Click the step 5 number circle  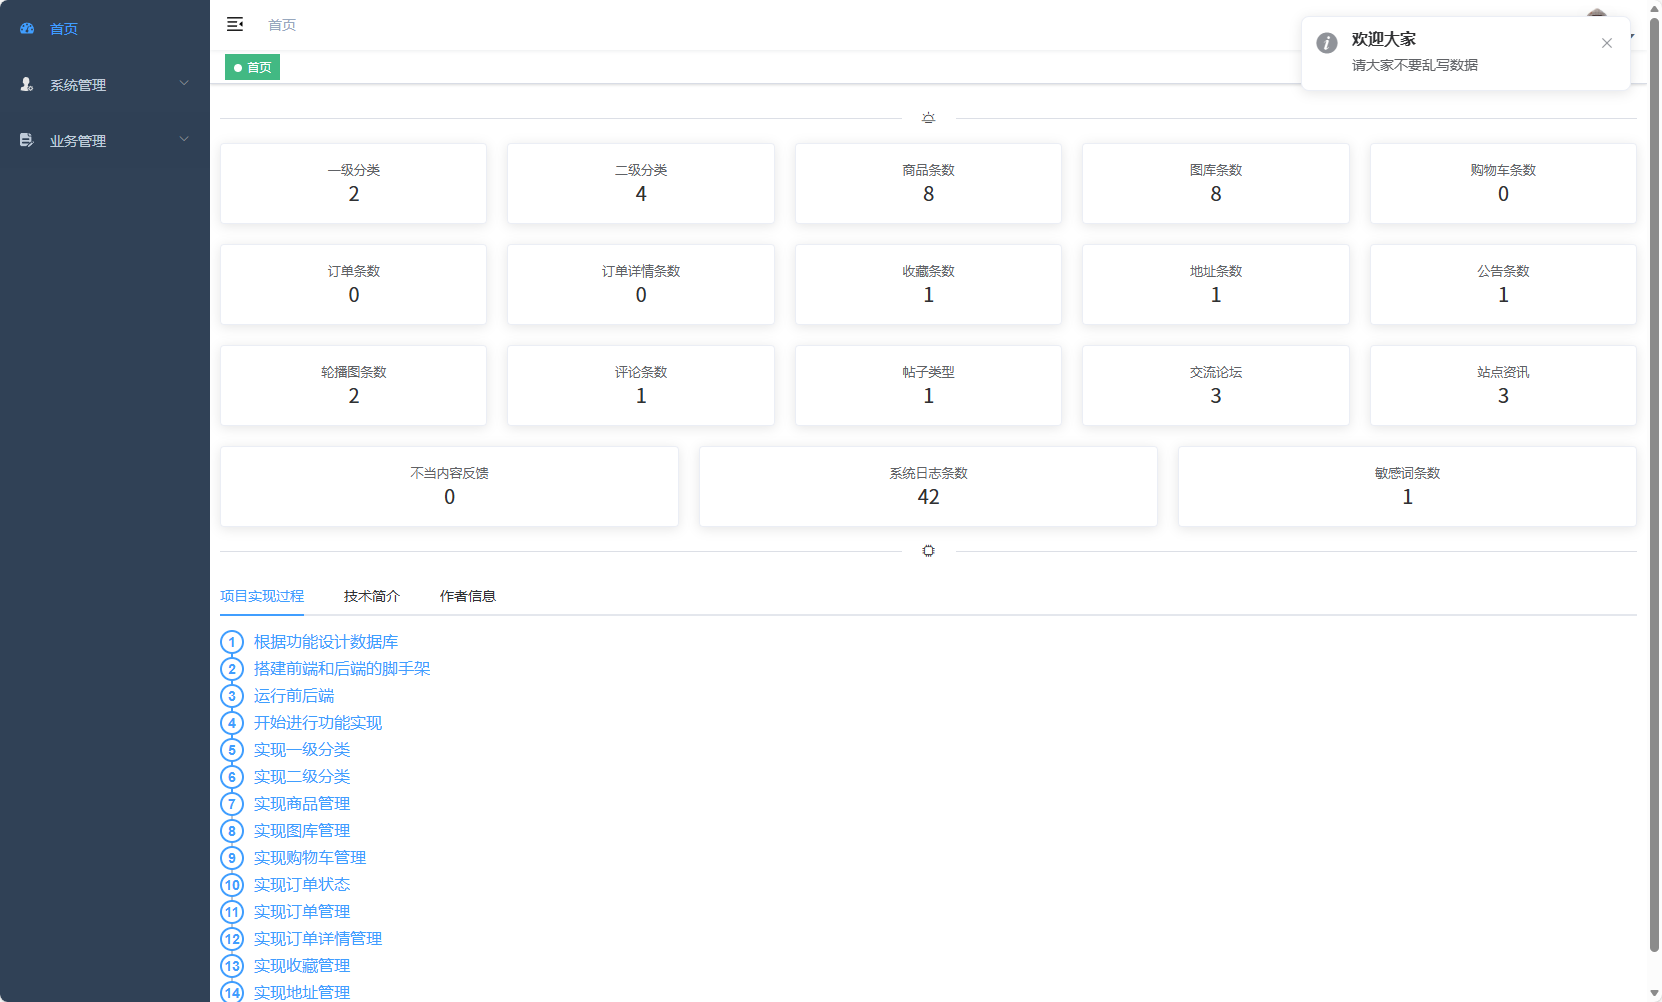pos(232,750)
